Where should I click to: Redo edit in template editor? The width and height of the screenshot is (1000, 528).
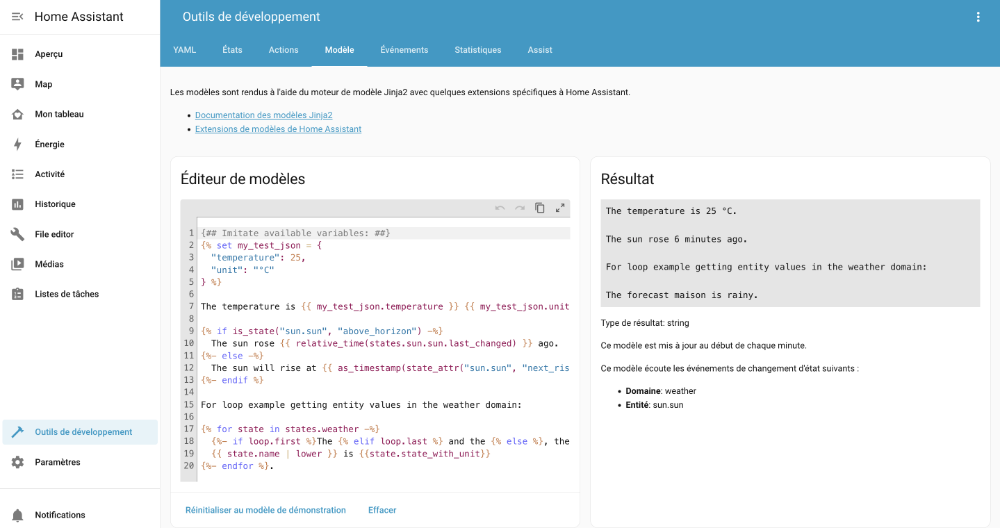pyautogui.click(x=520, y=208)
